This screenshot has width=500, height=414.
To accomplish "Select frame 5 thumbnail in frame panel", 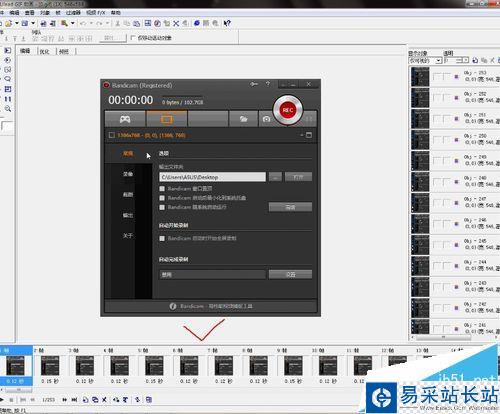I will coord(154,366).
